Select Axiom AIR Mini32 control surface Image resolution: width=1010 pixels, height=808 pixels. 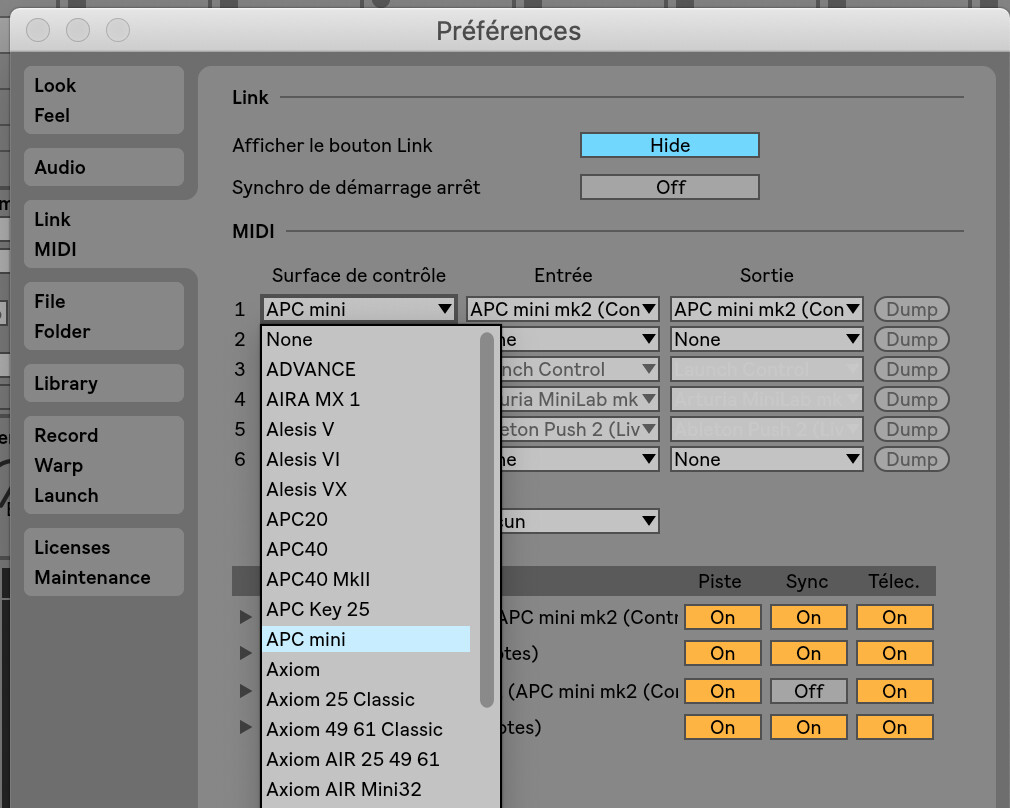pos(367,789)
